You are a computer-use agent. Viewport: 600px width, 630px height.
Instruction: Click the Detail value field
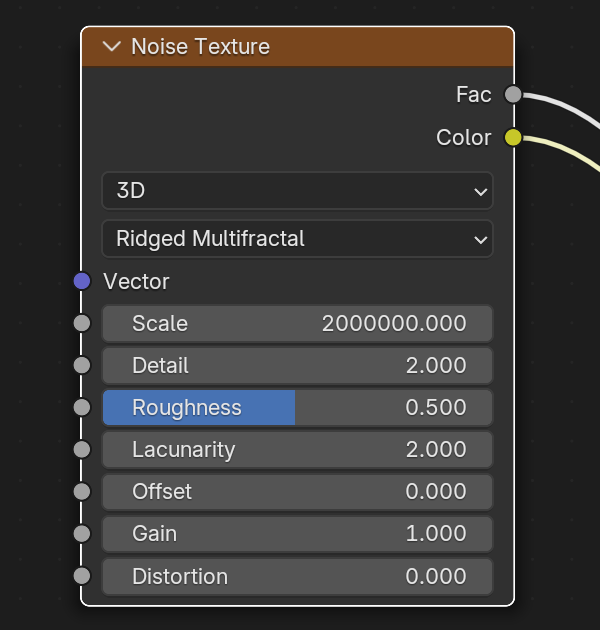pos(297,365)
